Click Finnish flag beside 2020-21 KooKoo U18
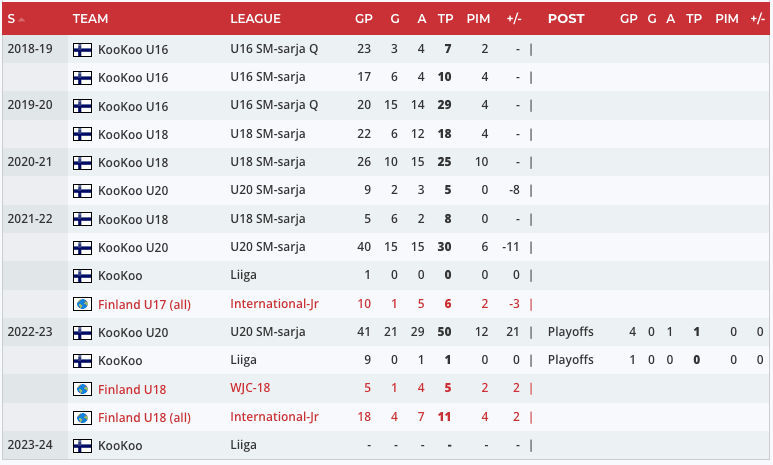 [x=82, y=162]
